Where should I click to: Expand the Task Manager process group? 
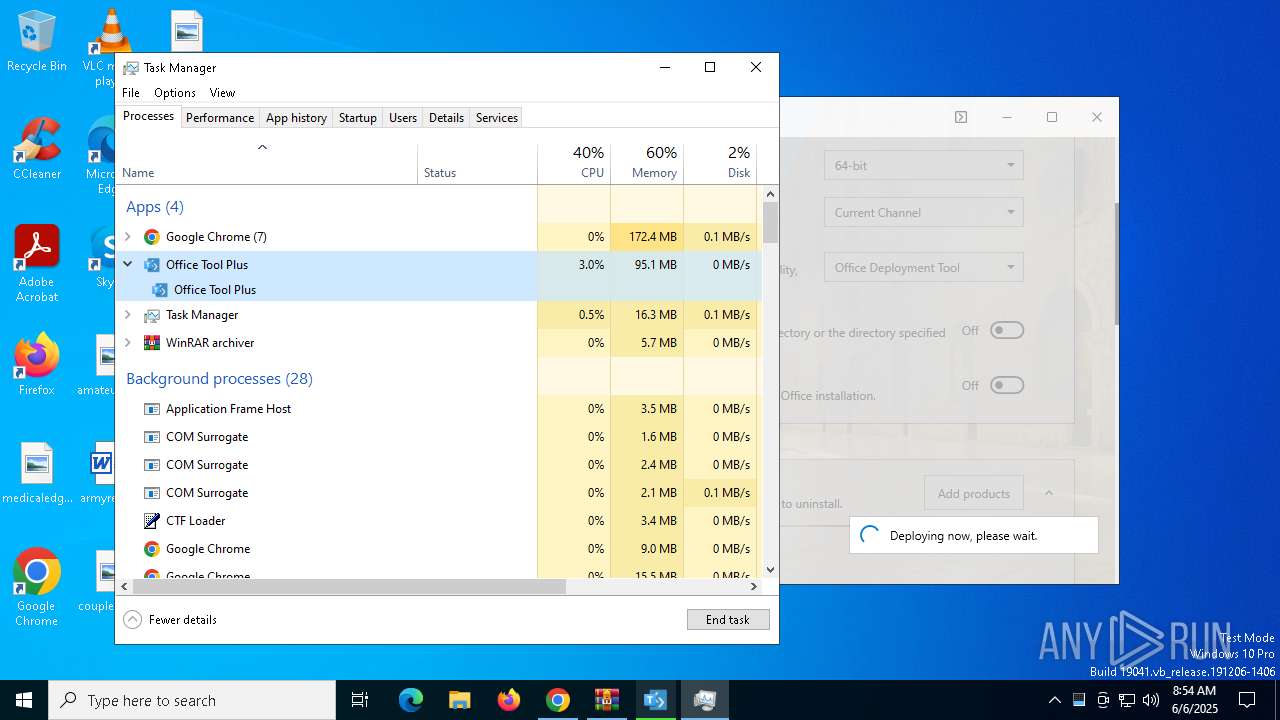[127, 315]
